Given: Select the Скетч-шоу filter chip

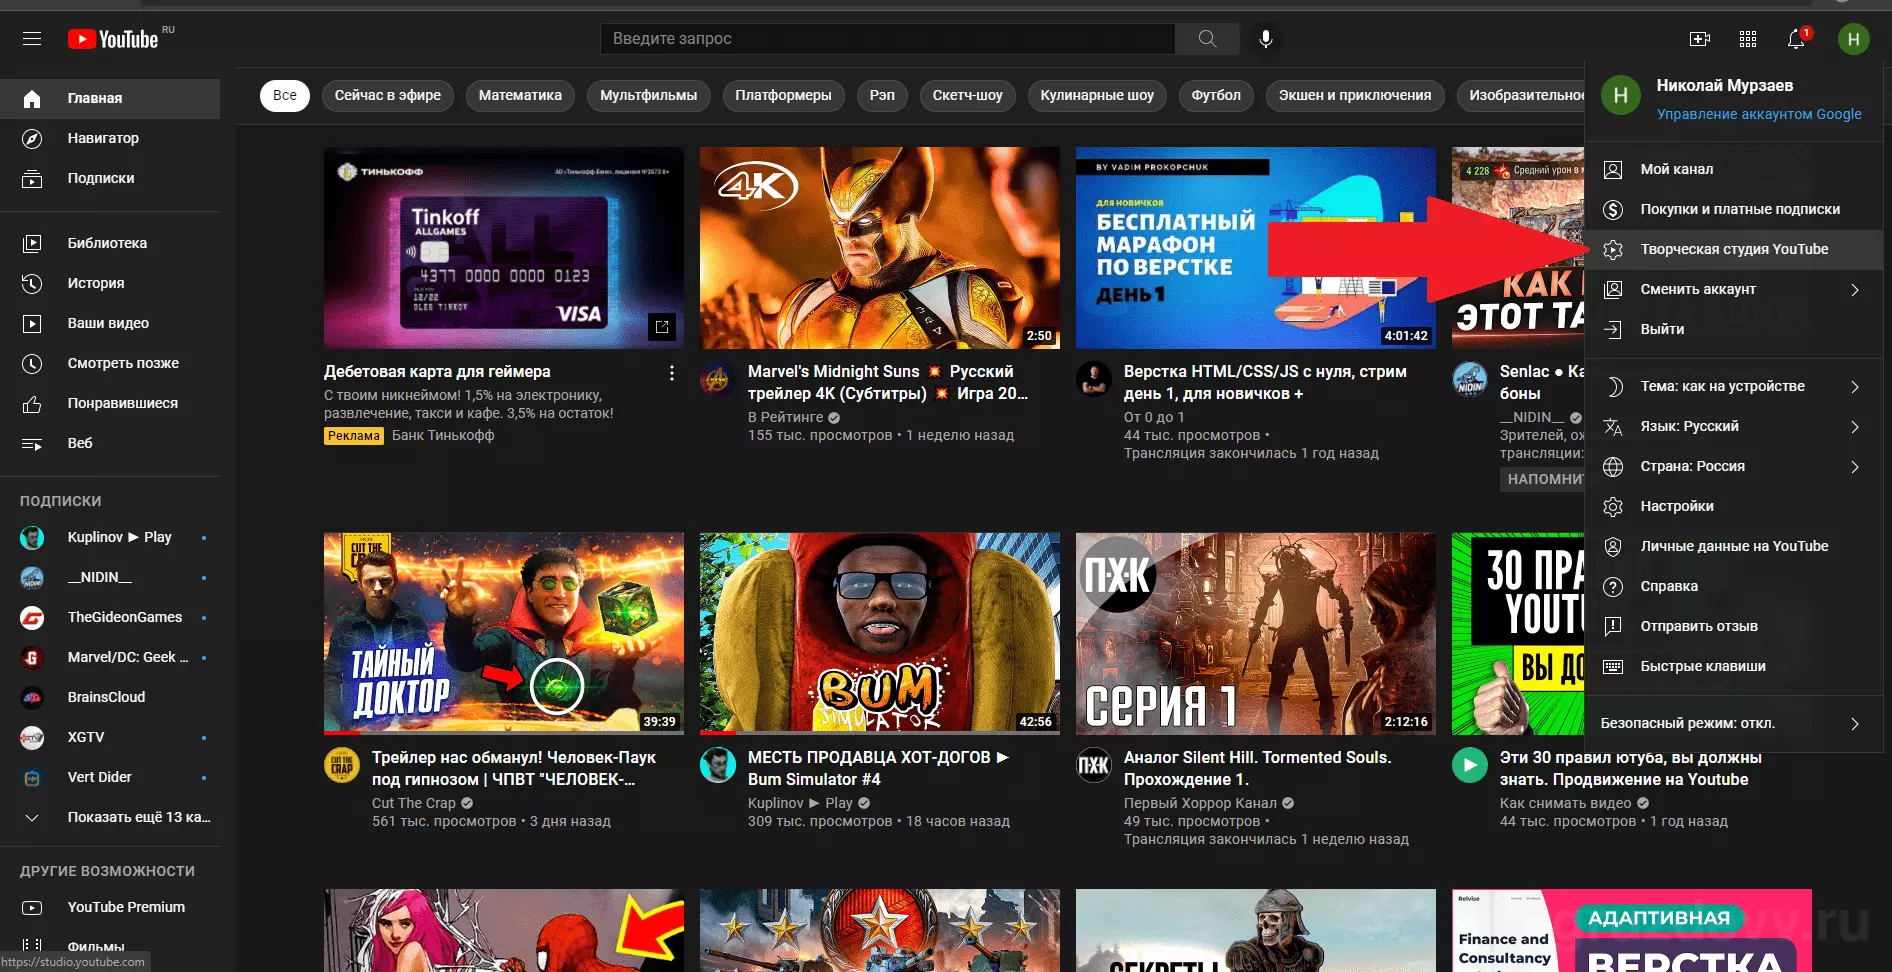Looking at the screenshot, I should tap(968, 95).
